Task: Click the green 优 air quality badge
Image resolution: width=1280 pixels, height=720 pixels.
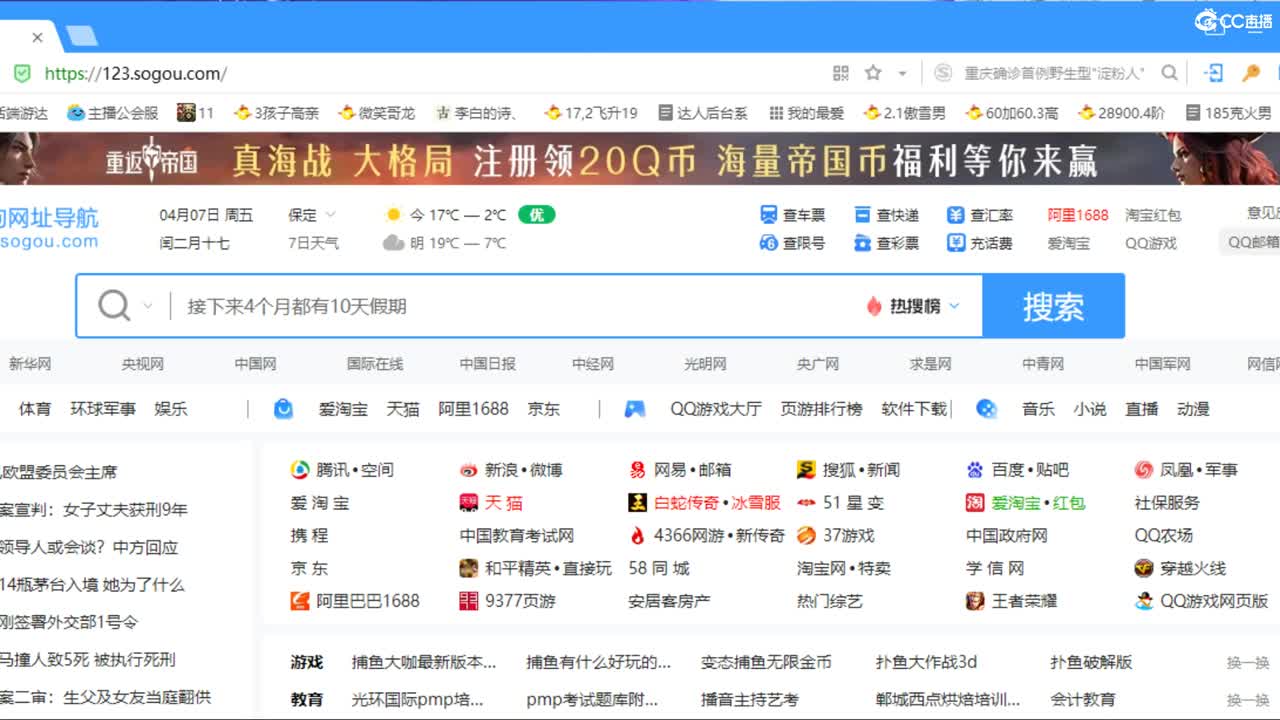Action: [536, 214]
